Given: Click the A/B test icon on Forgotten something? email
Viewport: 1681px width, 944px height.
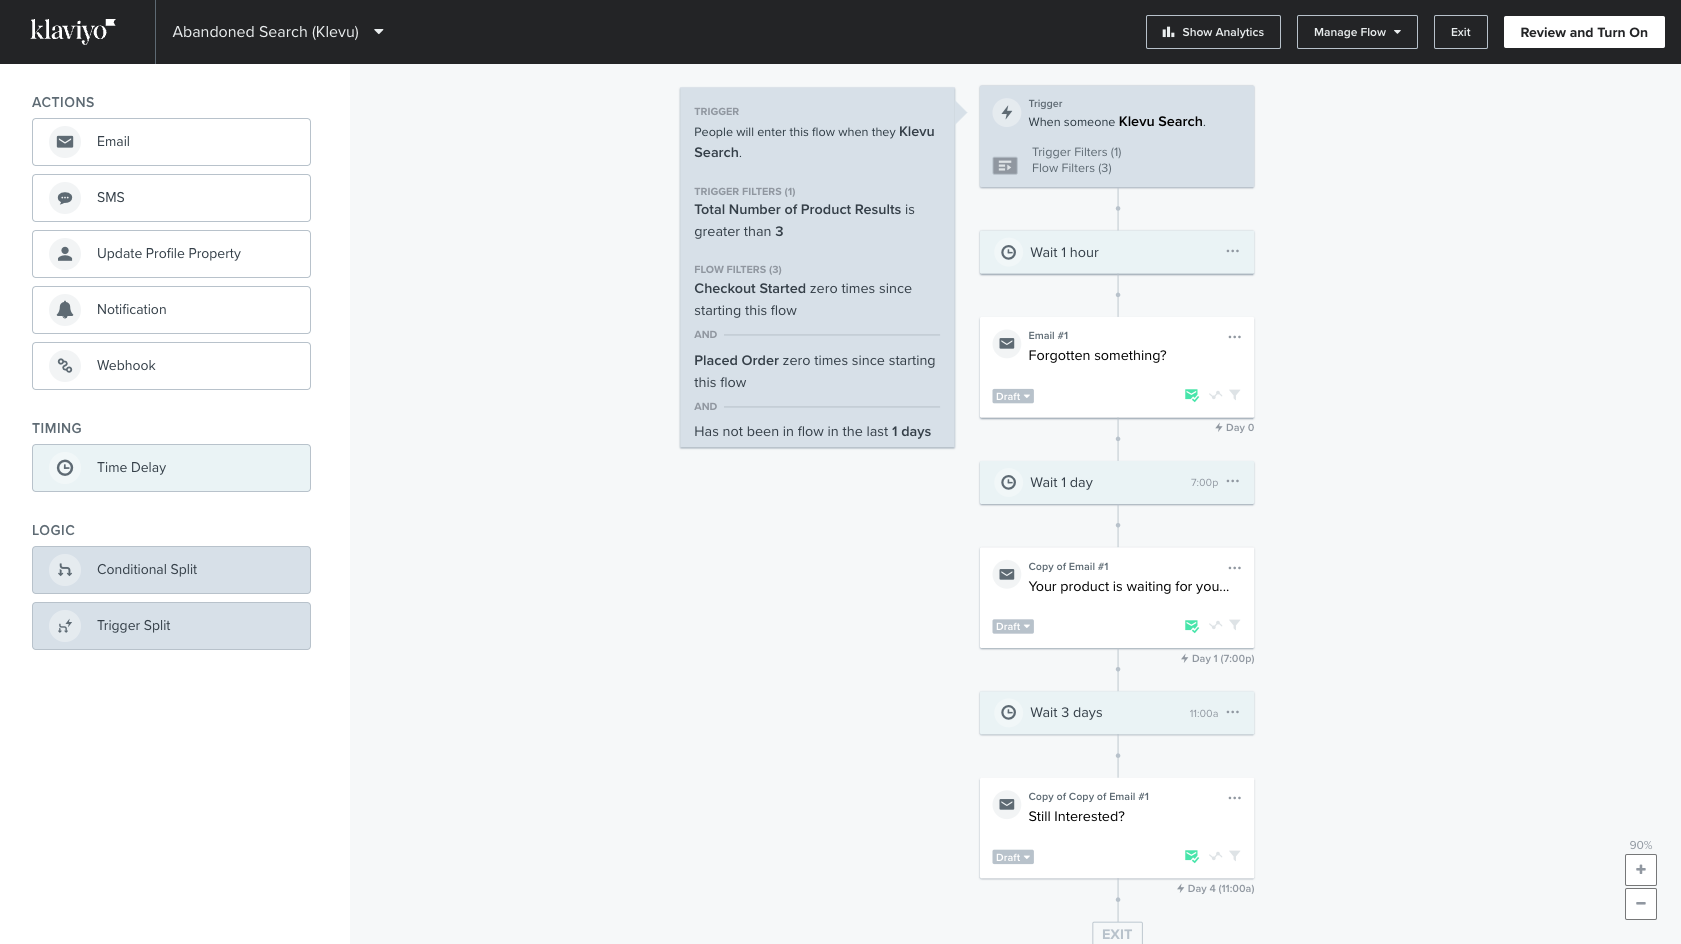Looking at the screenshot, I should pos(1215,395).
